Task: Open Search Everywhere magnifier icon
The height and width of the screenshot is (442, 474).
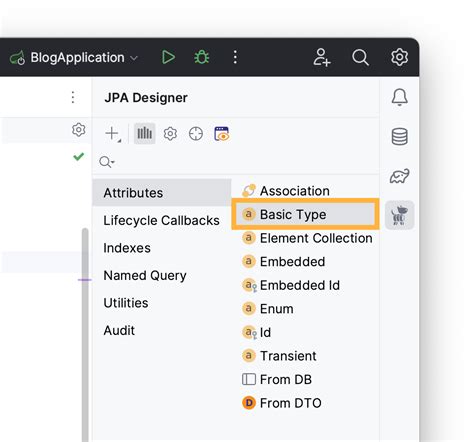Action: pyautogui.click(x=360, y=58)
